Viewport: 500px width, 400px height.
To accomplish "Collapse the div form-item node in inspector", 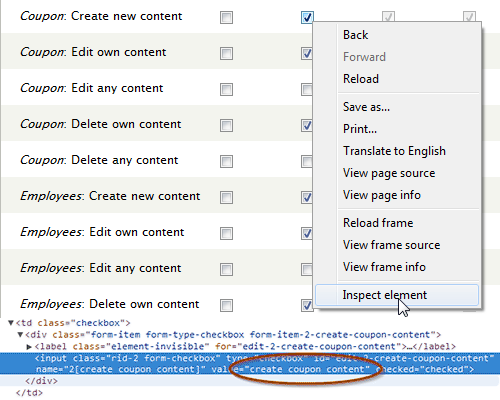I will click(20, 334).
